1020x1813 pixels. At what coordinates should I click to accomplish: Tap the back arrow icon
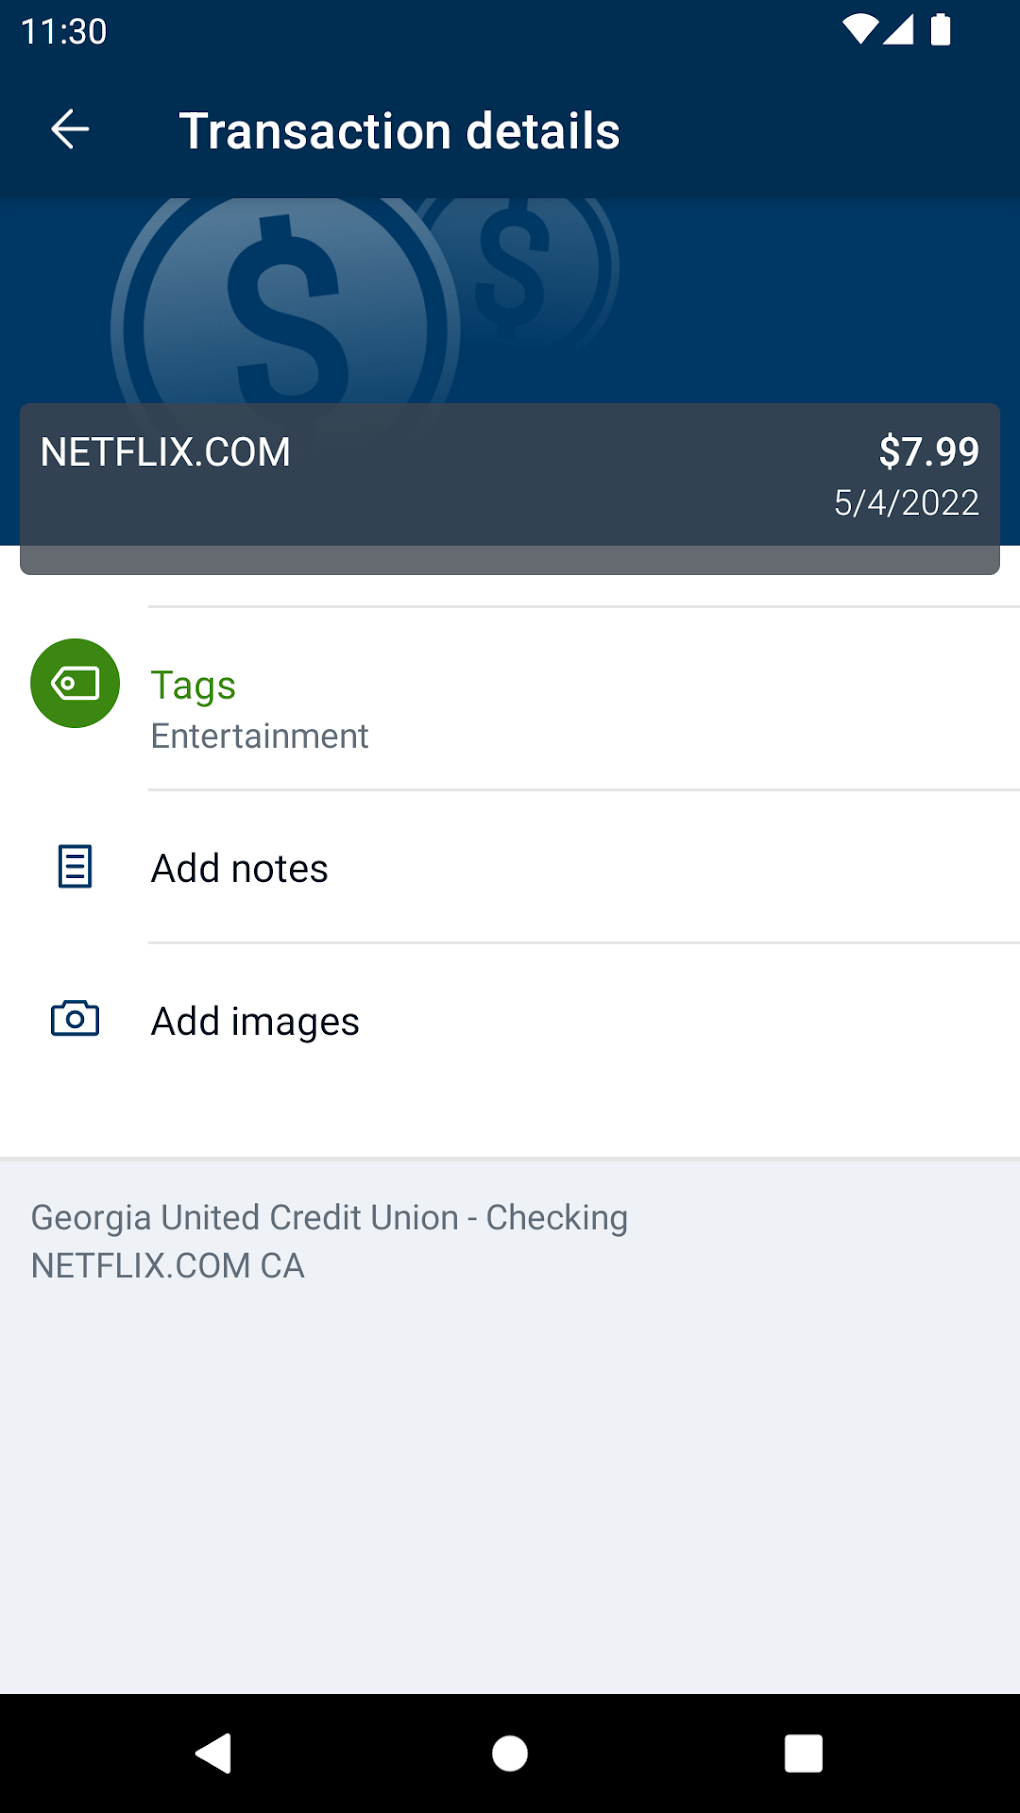coord(70,130)
